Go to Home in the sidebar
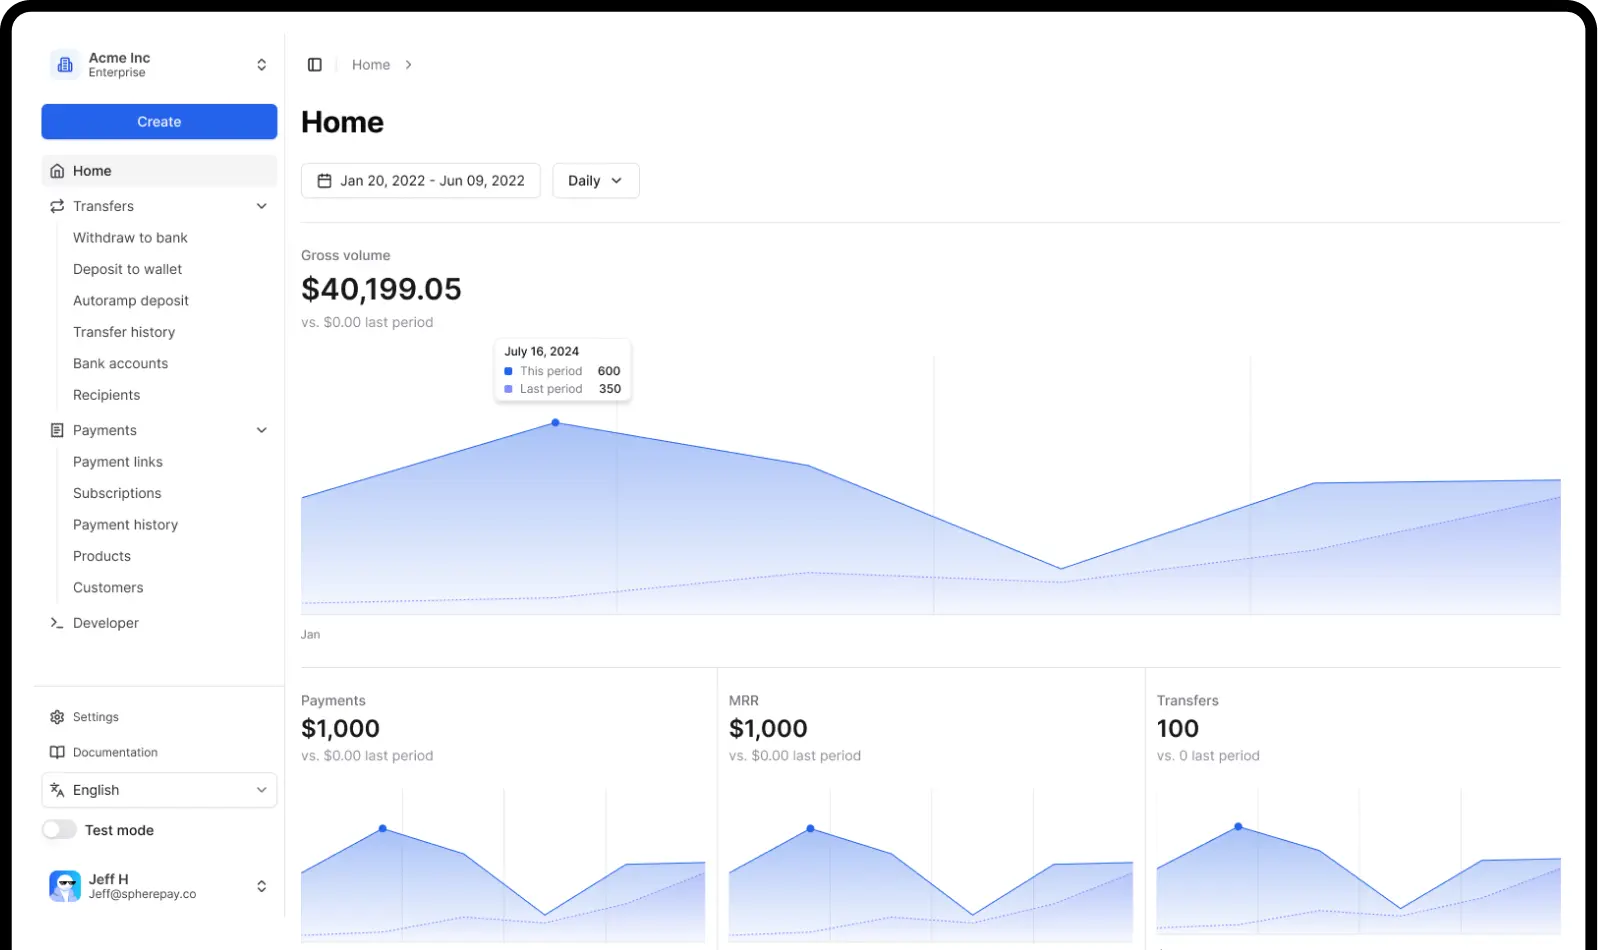 pyautogui.click(x=160, y=171)
